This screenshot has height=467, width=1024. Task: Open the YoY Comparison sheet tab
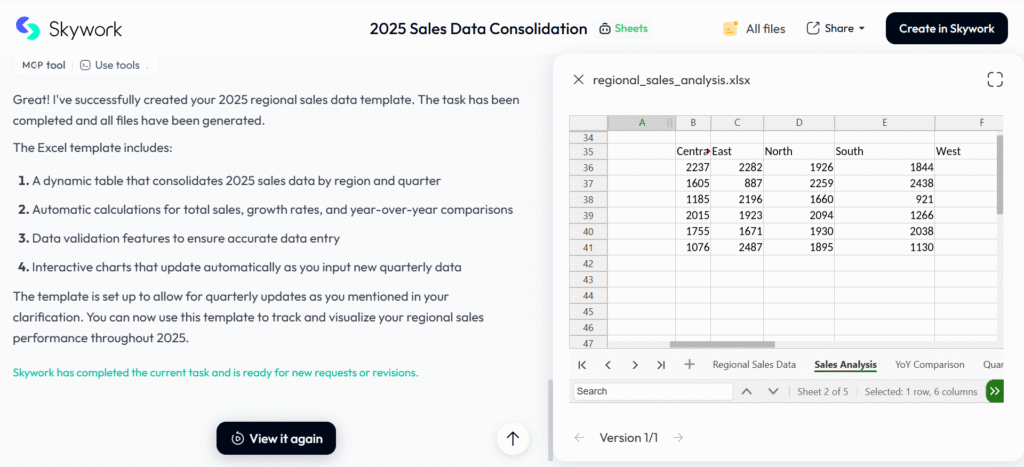[929, 365]
